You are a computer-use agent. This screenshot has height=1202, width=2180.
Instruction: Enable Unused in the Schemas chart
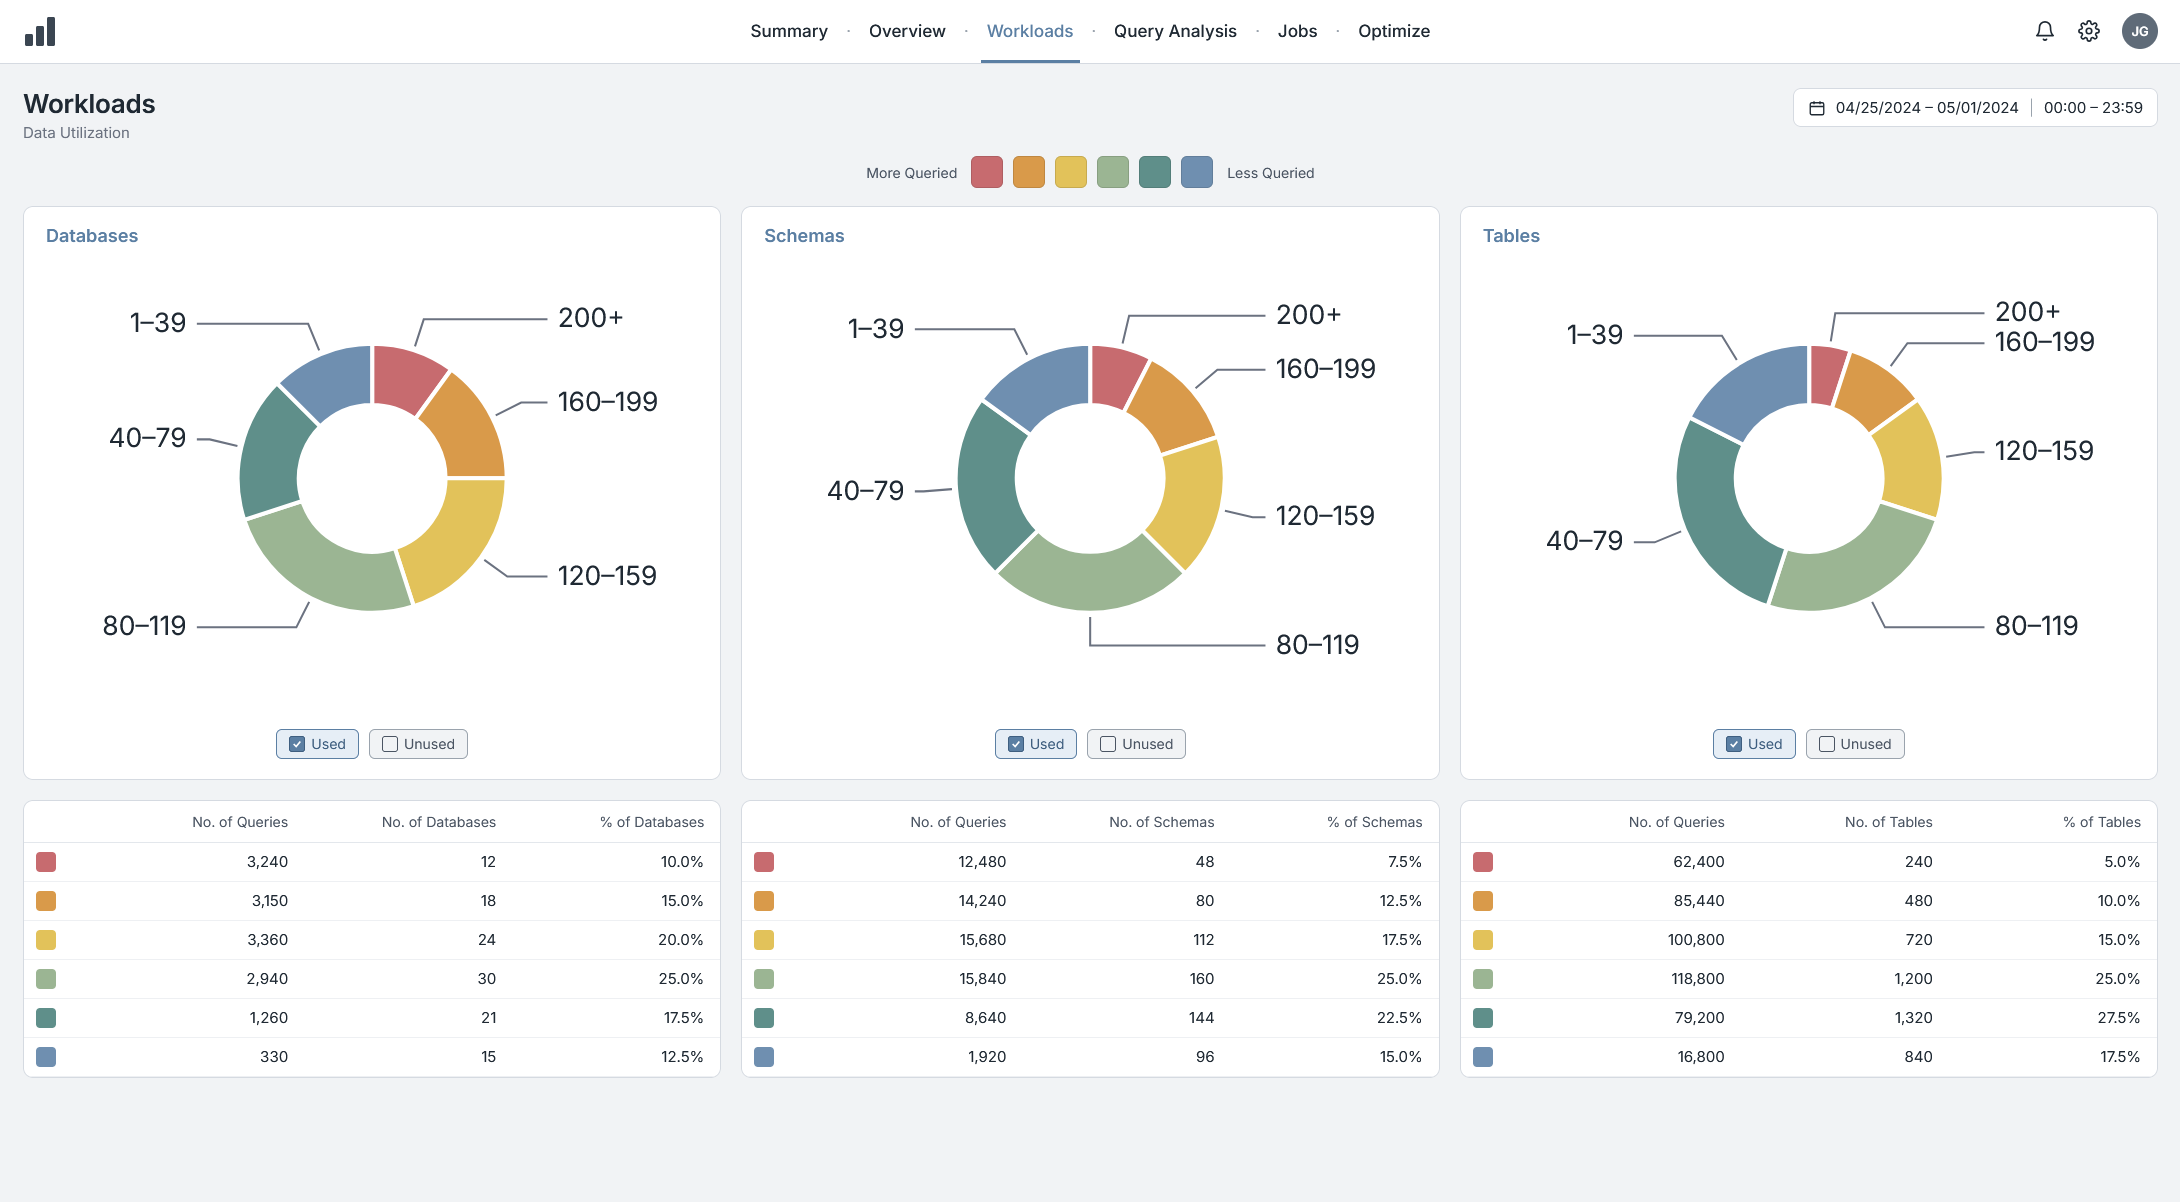[1136, 744]
